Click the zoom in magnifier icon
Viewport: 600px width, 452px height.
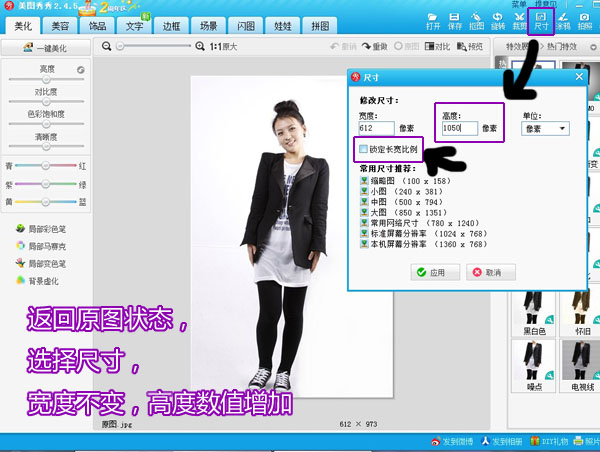(x=199, y=46)
